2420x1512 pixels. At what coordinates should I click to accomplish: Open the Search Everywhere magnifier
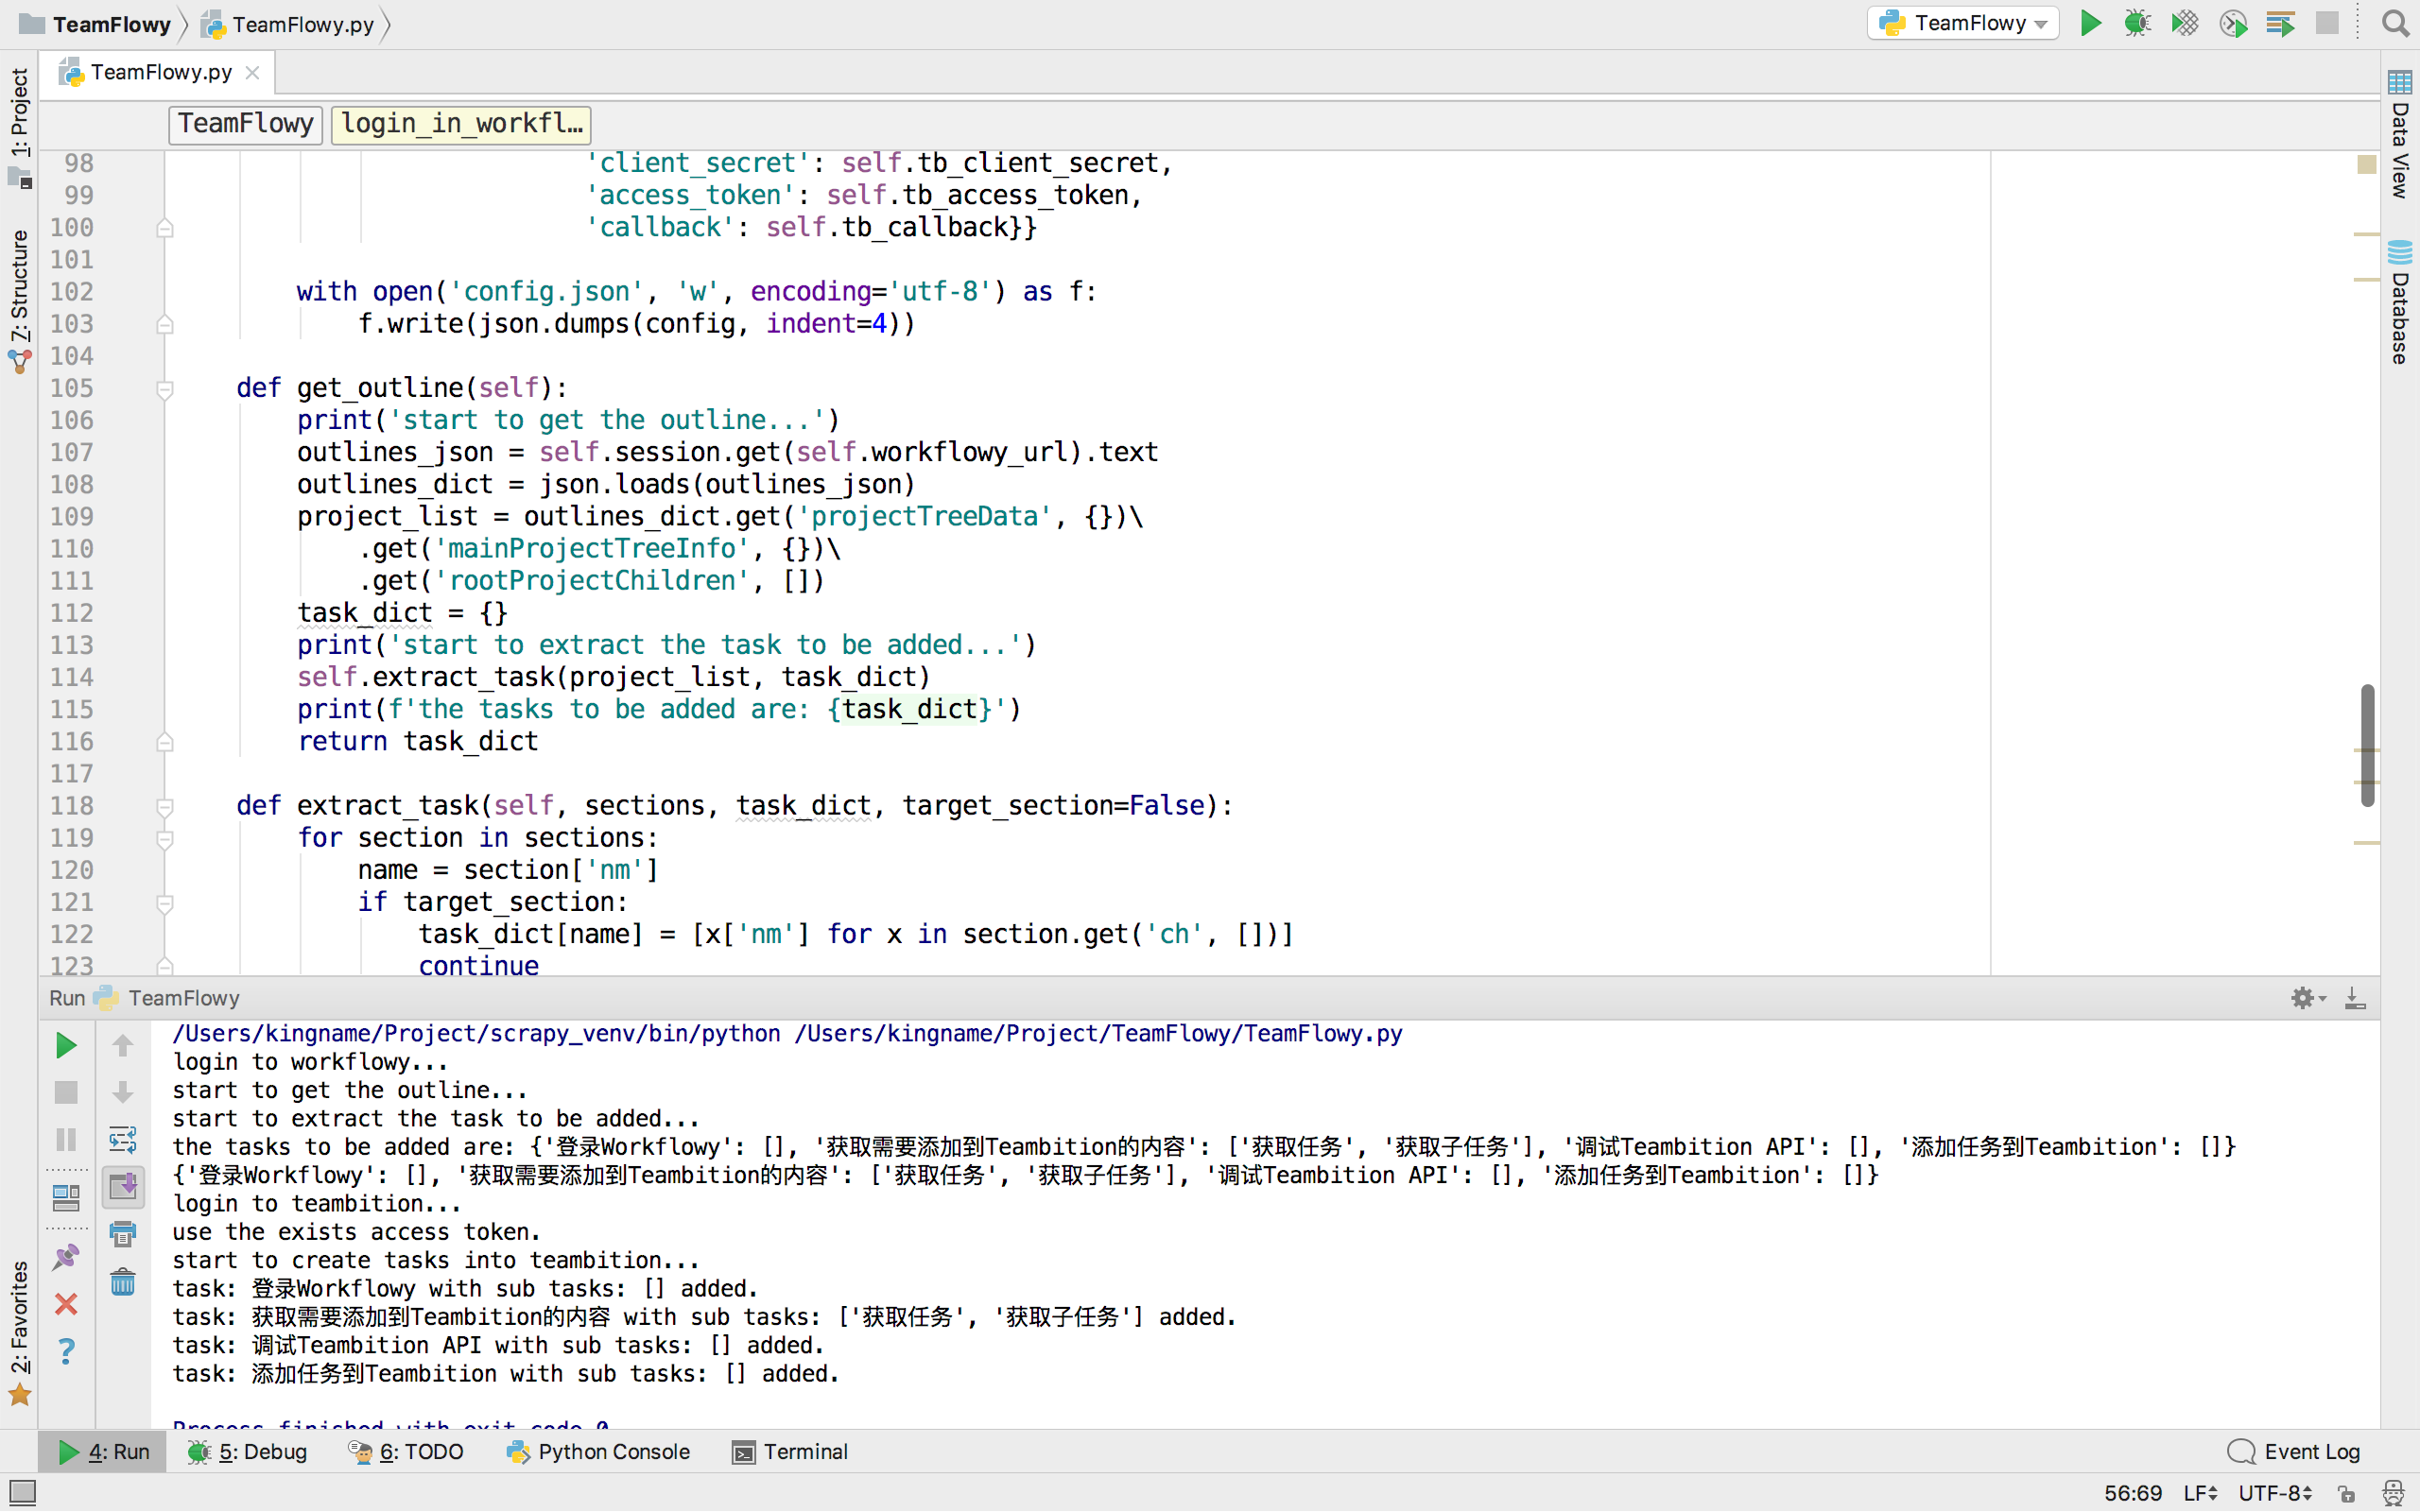(2395, 23)
